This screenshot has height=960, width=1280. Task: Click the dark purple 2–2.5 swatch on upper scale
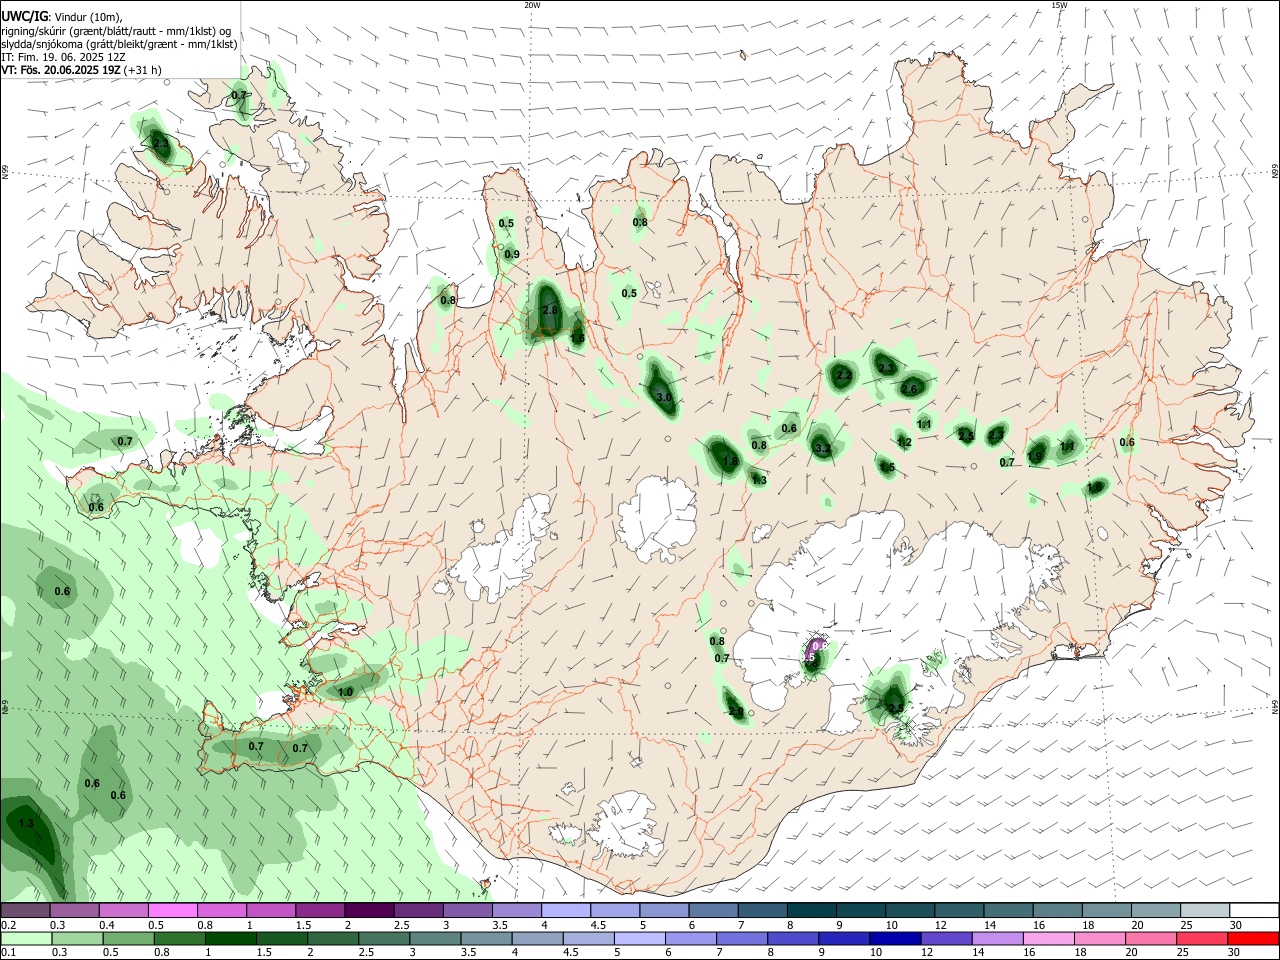[369, 910]
